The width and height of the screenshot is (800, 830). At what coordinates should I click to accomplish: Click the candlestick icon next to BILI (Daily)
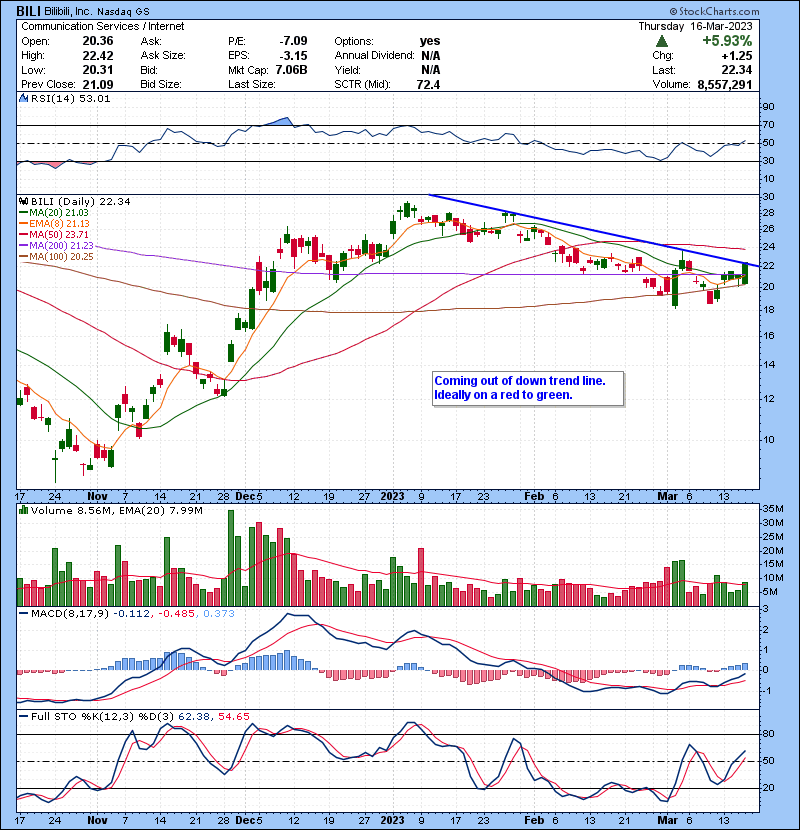(x=24, y=202)
